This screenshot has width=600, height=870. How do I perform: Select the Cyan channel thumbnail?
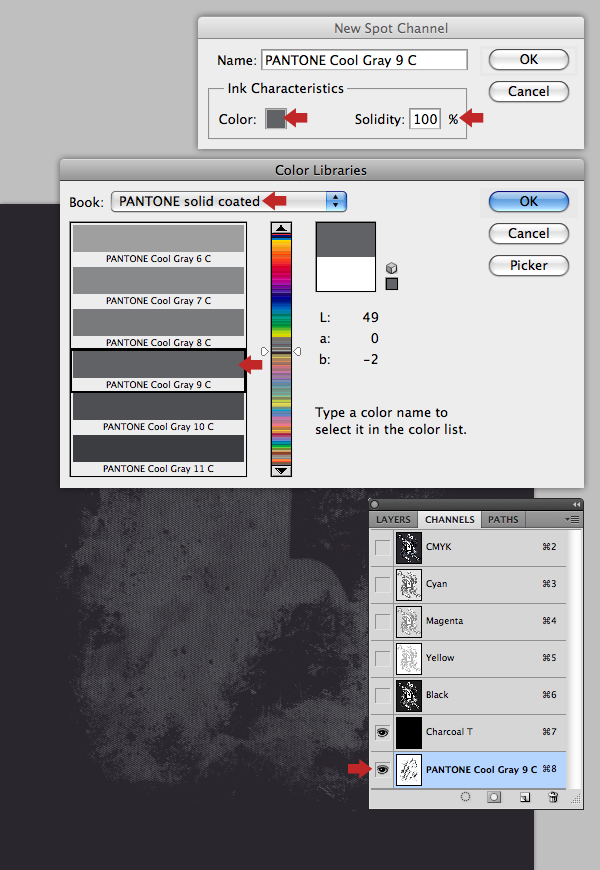point(409,584)
